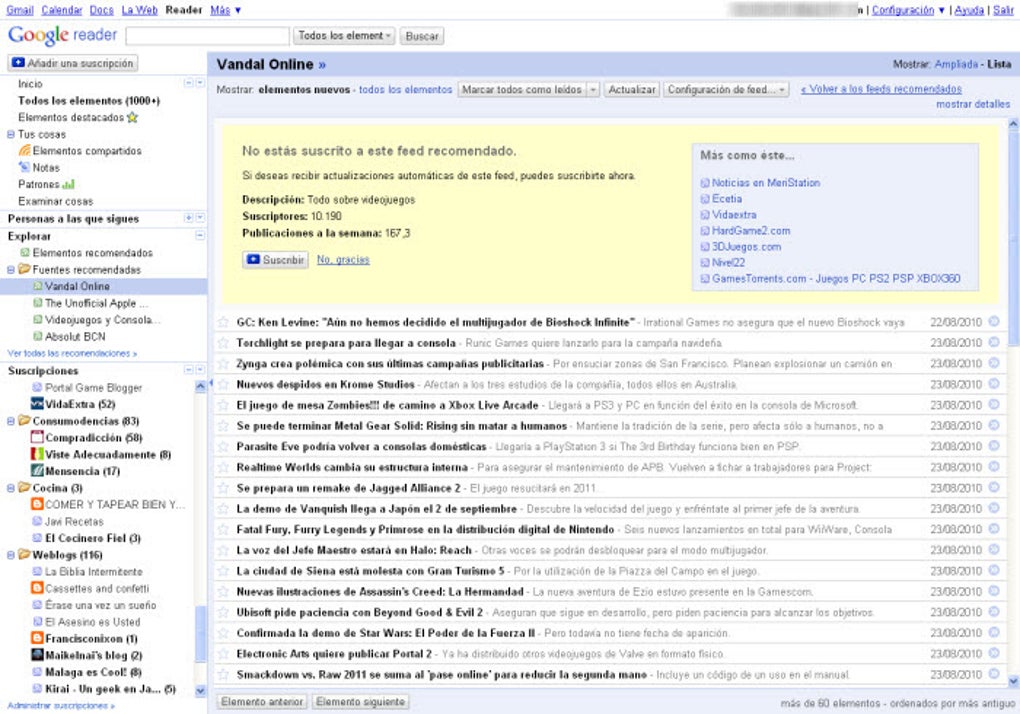The height and width of the screenshot is (714, 1020).
Task: Click the subscriptions list scrollbar thumb
Action: click(x=200, y=634)
